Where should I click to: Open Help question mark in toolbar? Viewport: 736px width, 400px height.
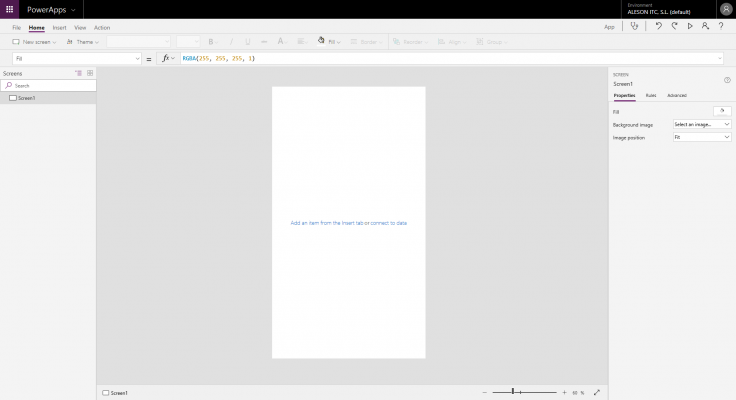pos(720,27)
